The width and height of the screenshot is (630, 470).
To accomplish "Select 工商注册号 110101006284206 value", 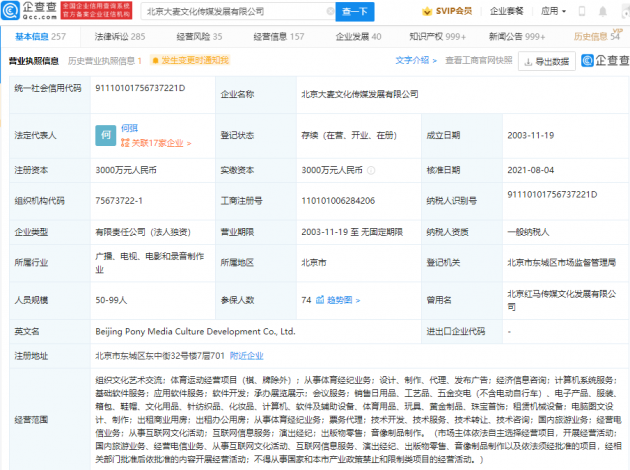I will [x=338, y=201].
